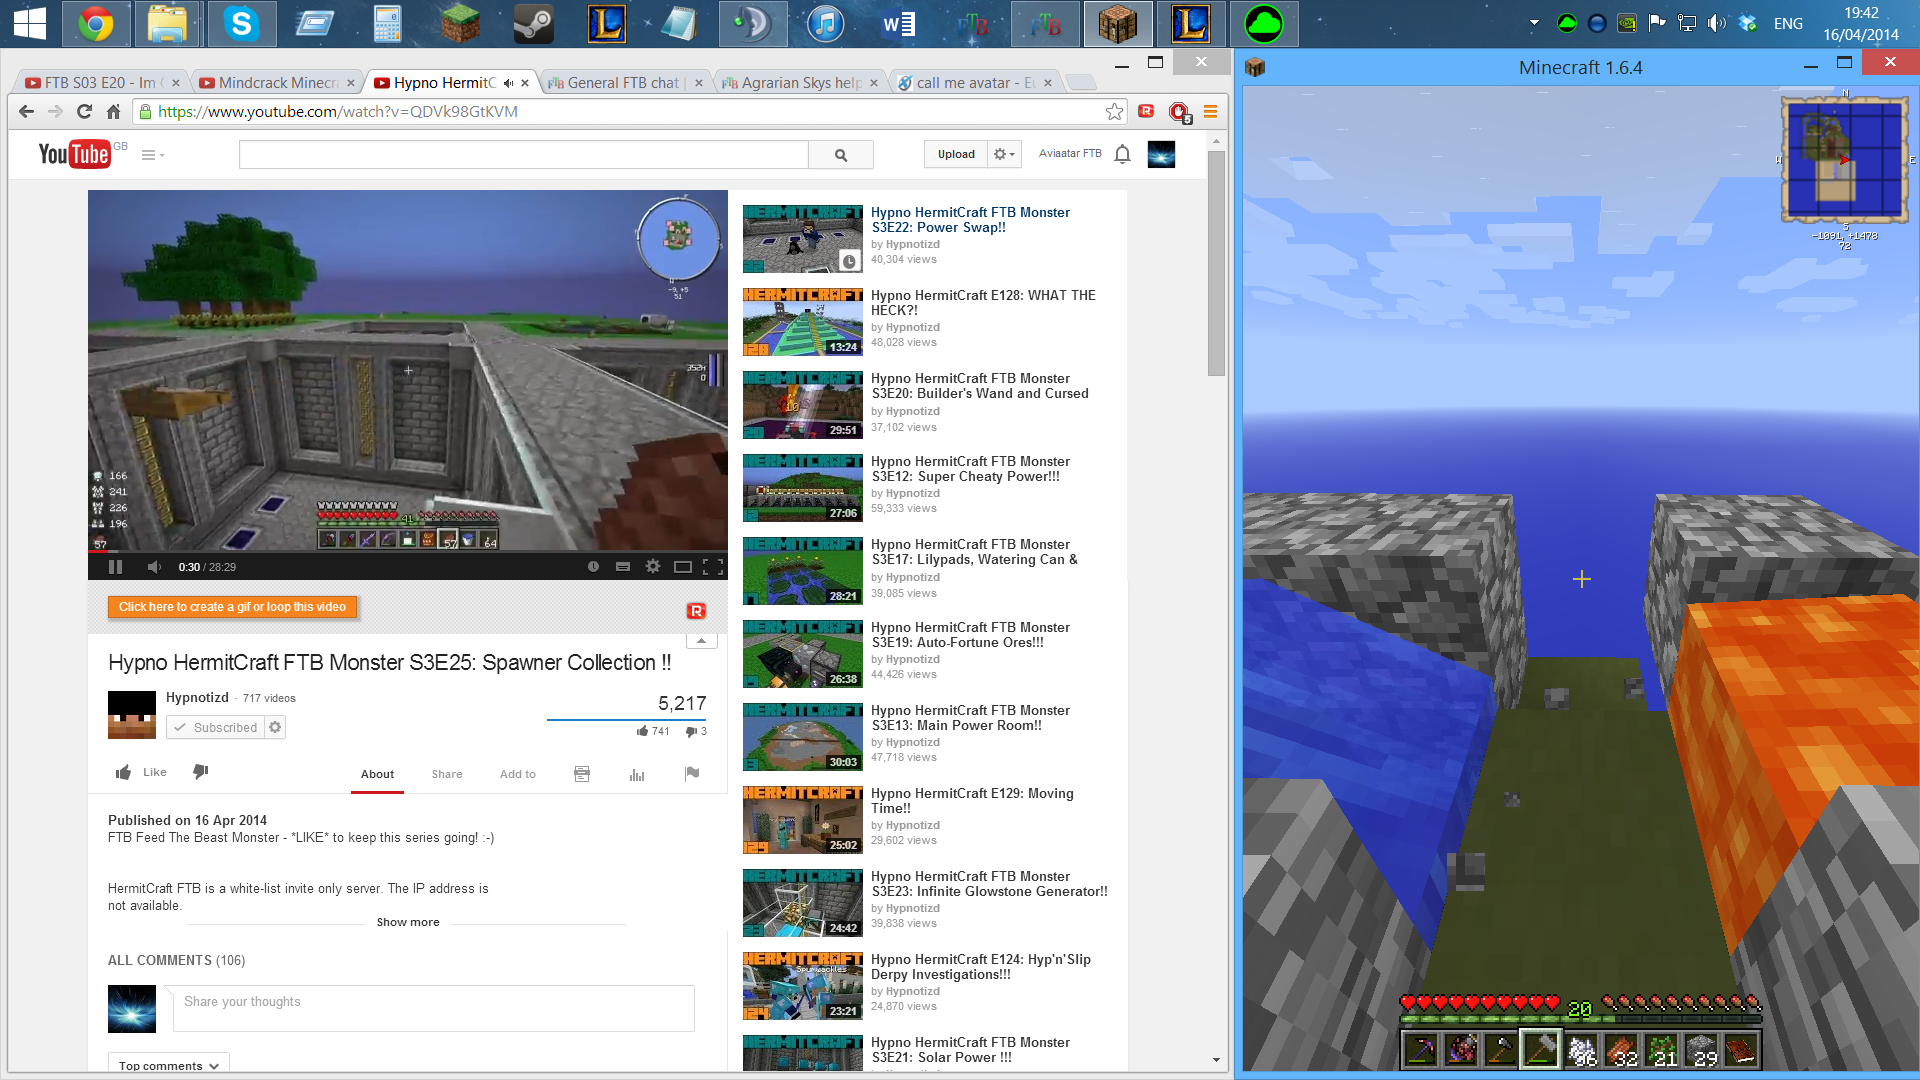
Task: Like the video with thumbs up
Action: coord(141,772)
